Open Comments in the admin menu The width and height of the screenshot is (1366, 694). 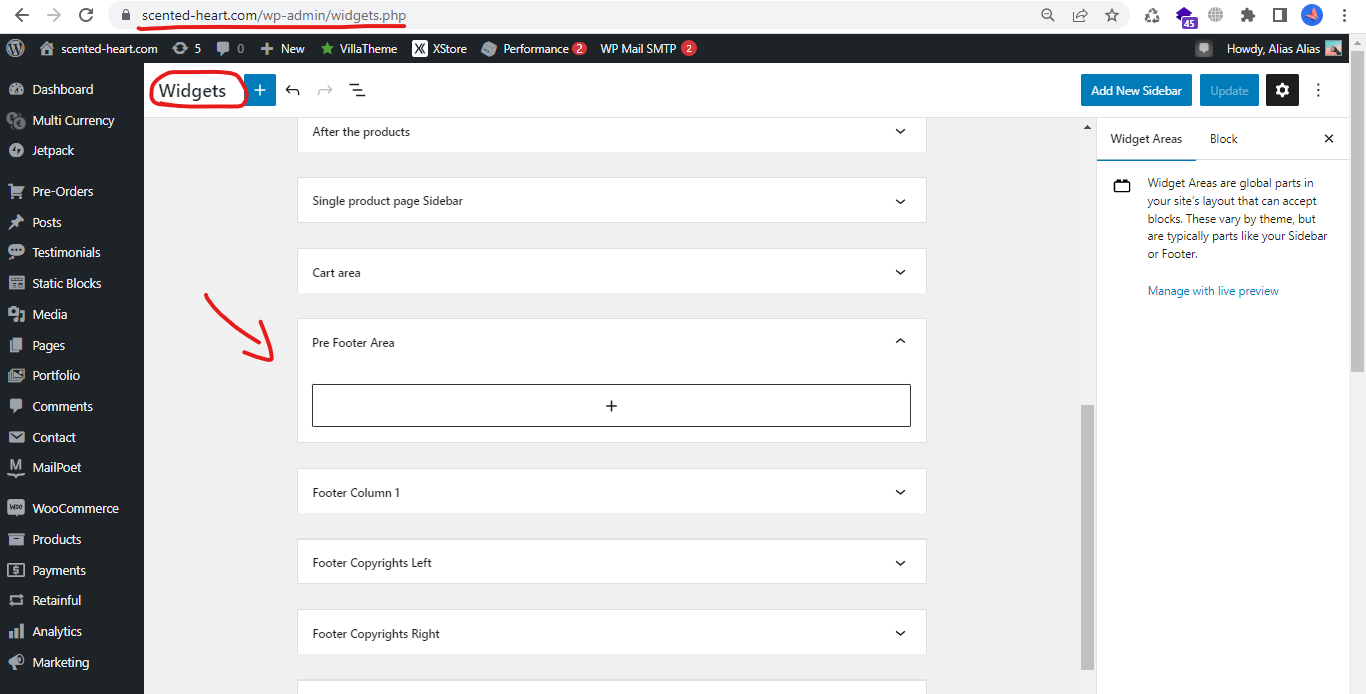click(62, 406)
